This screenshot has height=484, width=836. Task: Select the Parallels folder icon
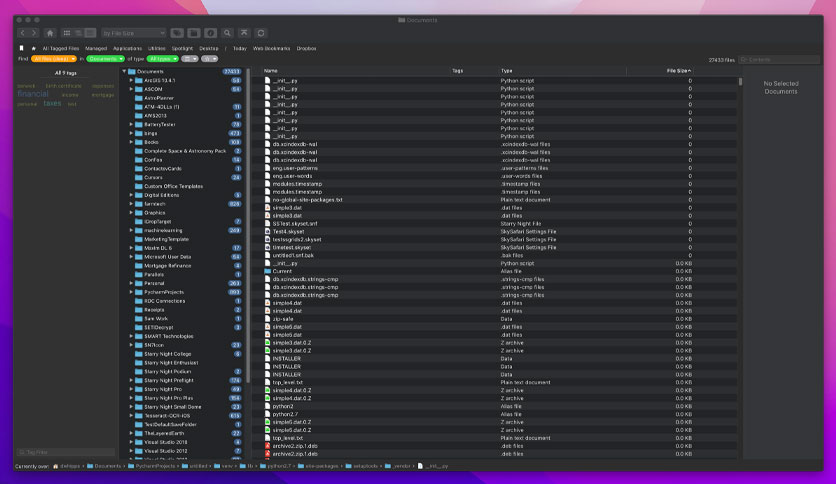click(x=139, y=275)
